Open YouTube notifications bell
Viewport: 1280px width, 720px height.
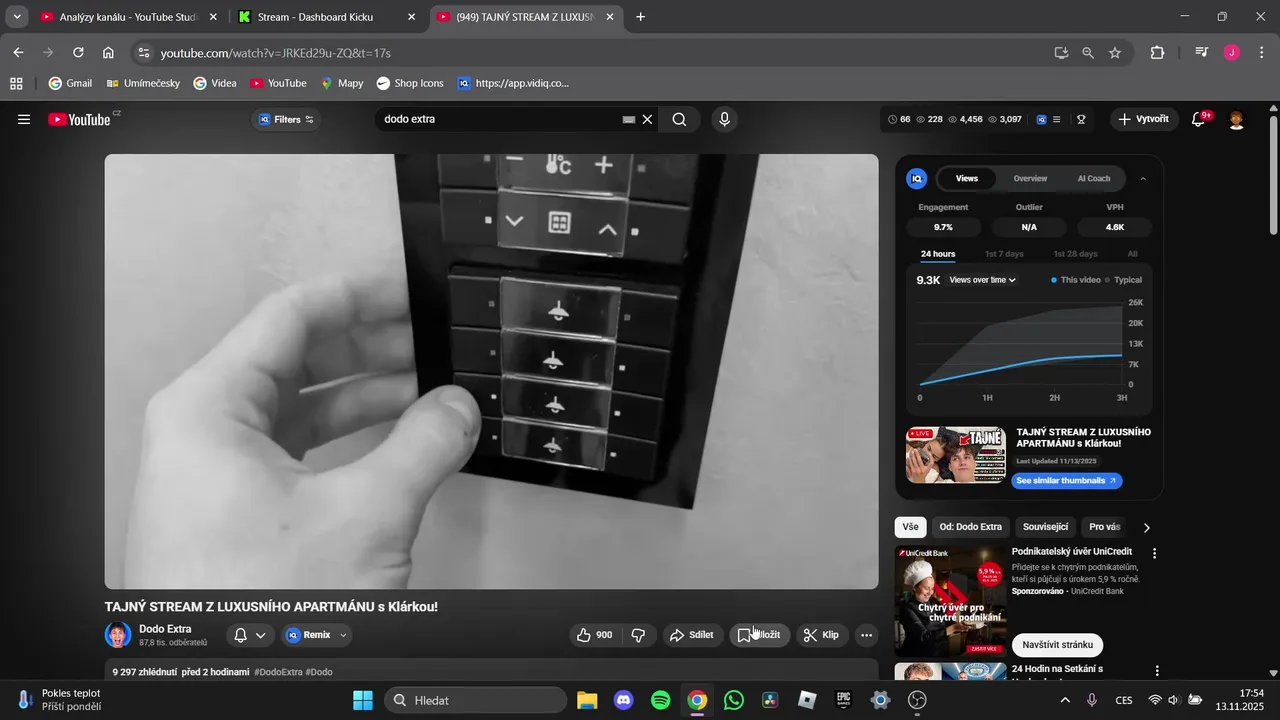1199,119
